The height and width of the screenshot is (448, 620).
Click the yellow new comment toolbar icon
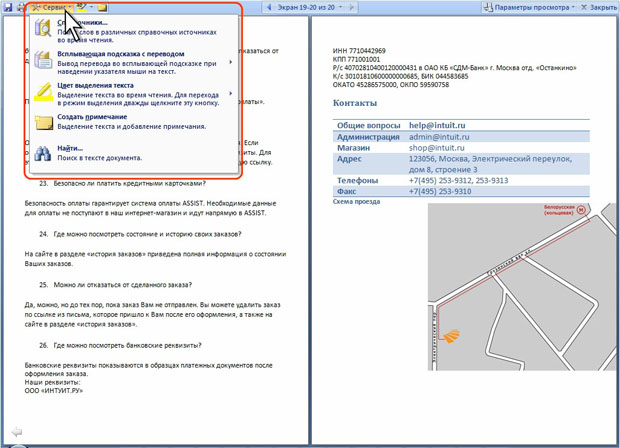click(102, 7)
